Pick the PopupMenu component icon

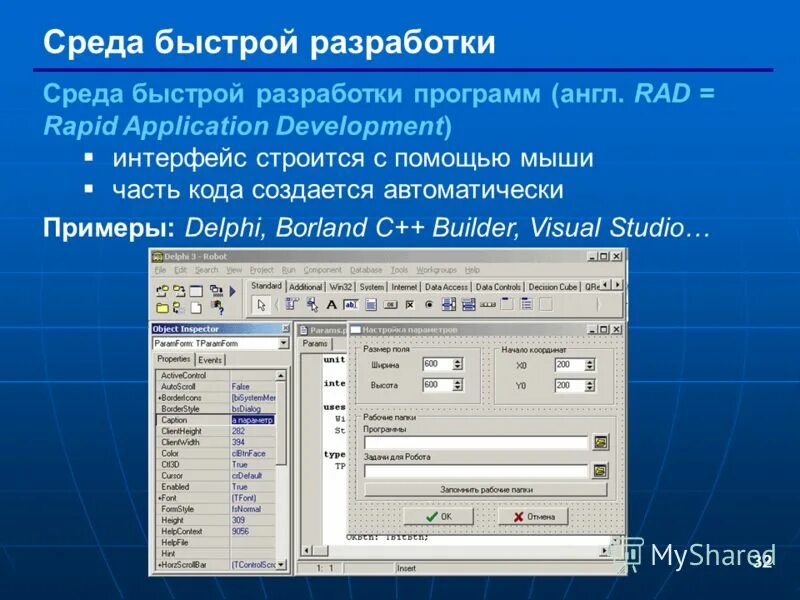pos(312,305)
